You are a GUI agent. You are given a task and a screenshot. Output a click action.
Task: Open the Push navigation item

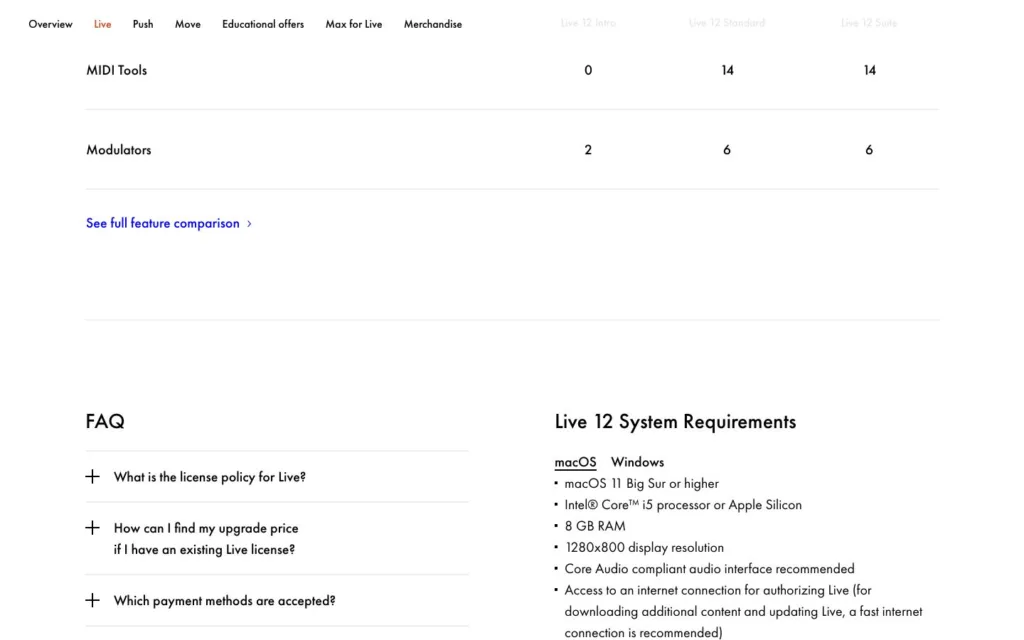(143, 24)
